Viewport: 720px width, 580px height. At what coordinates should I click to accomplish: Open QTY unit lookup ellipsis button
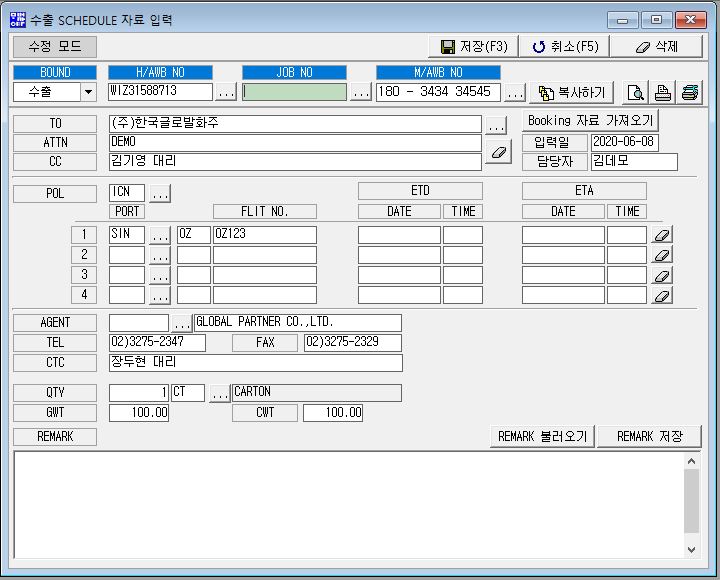[219, 393]
